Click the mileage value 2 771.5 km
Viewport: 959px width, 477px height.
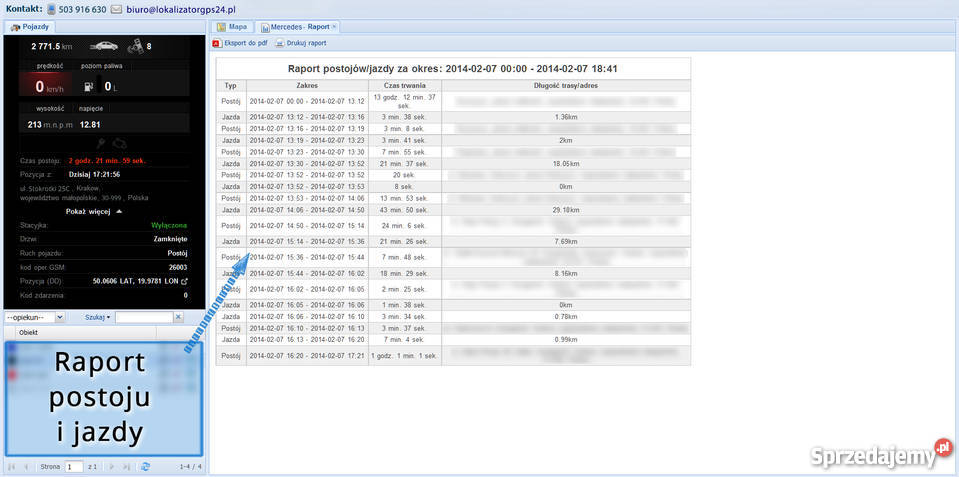tap(52, 46)
